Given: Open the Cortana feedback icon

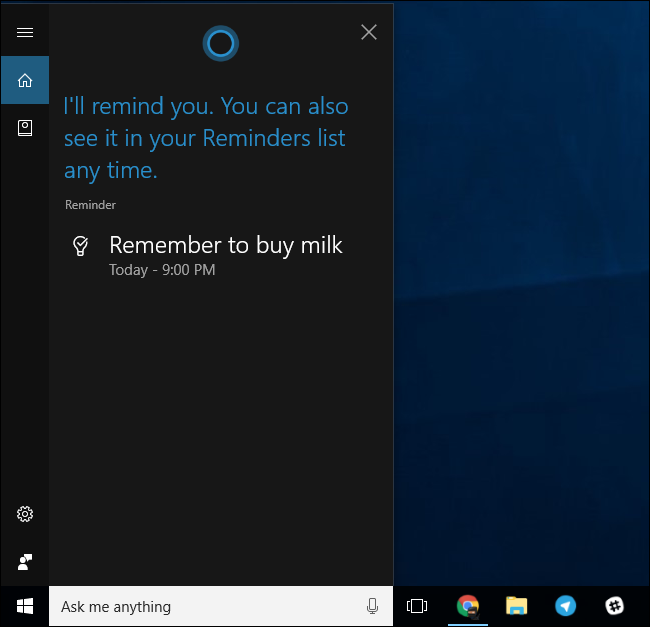Looking at the screenshot, I should (x=25, y=562).
